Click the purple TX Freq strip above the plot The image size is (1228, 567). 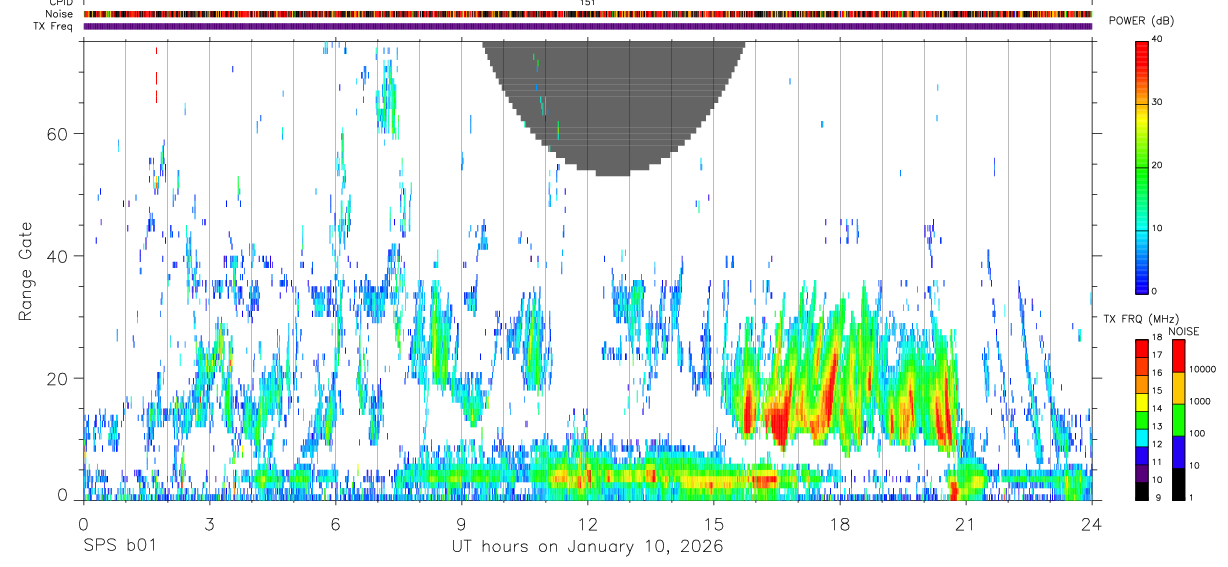pos(587,26)
